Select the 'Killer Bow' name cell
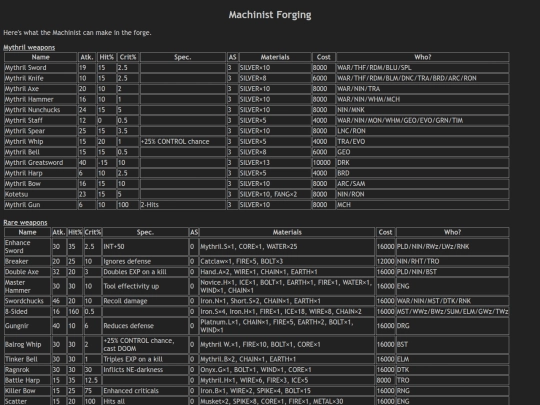This screenshot has height=405, width=540. [x=28, y=391]
